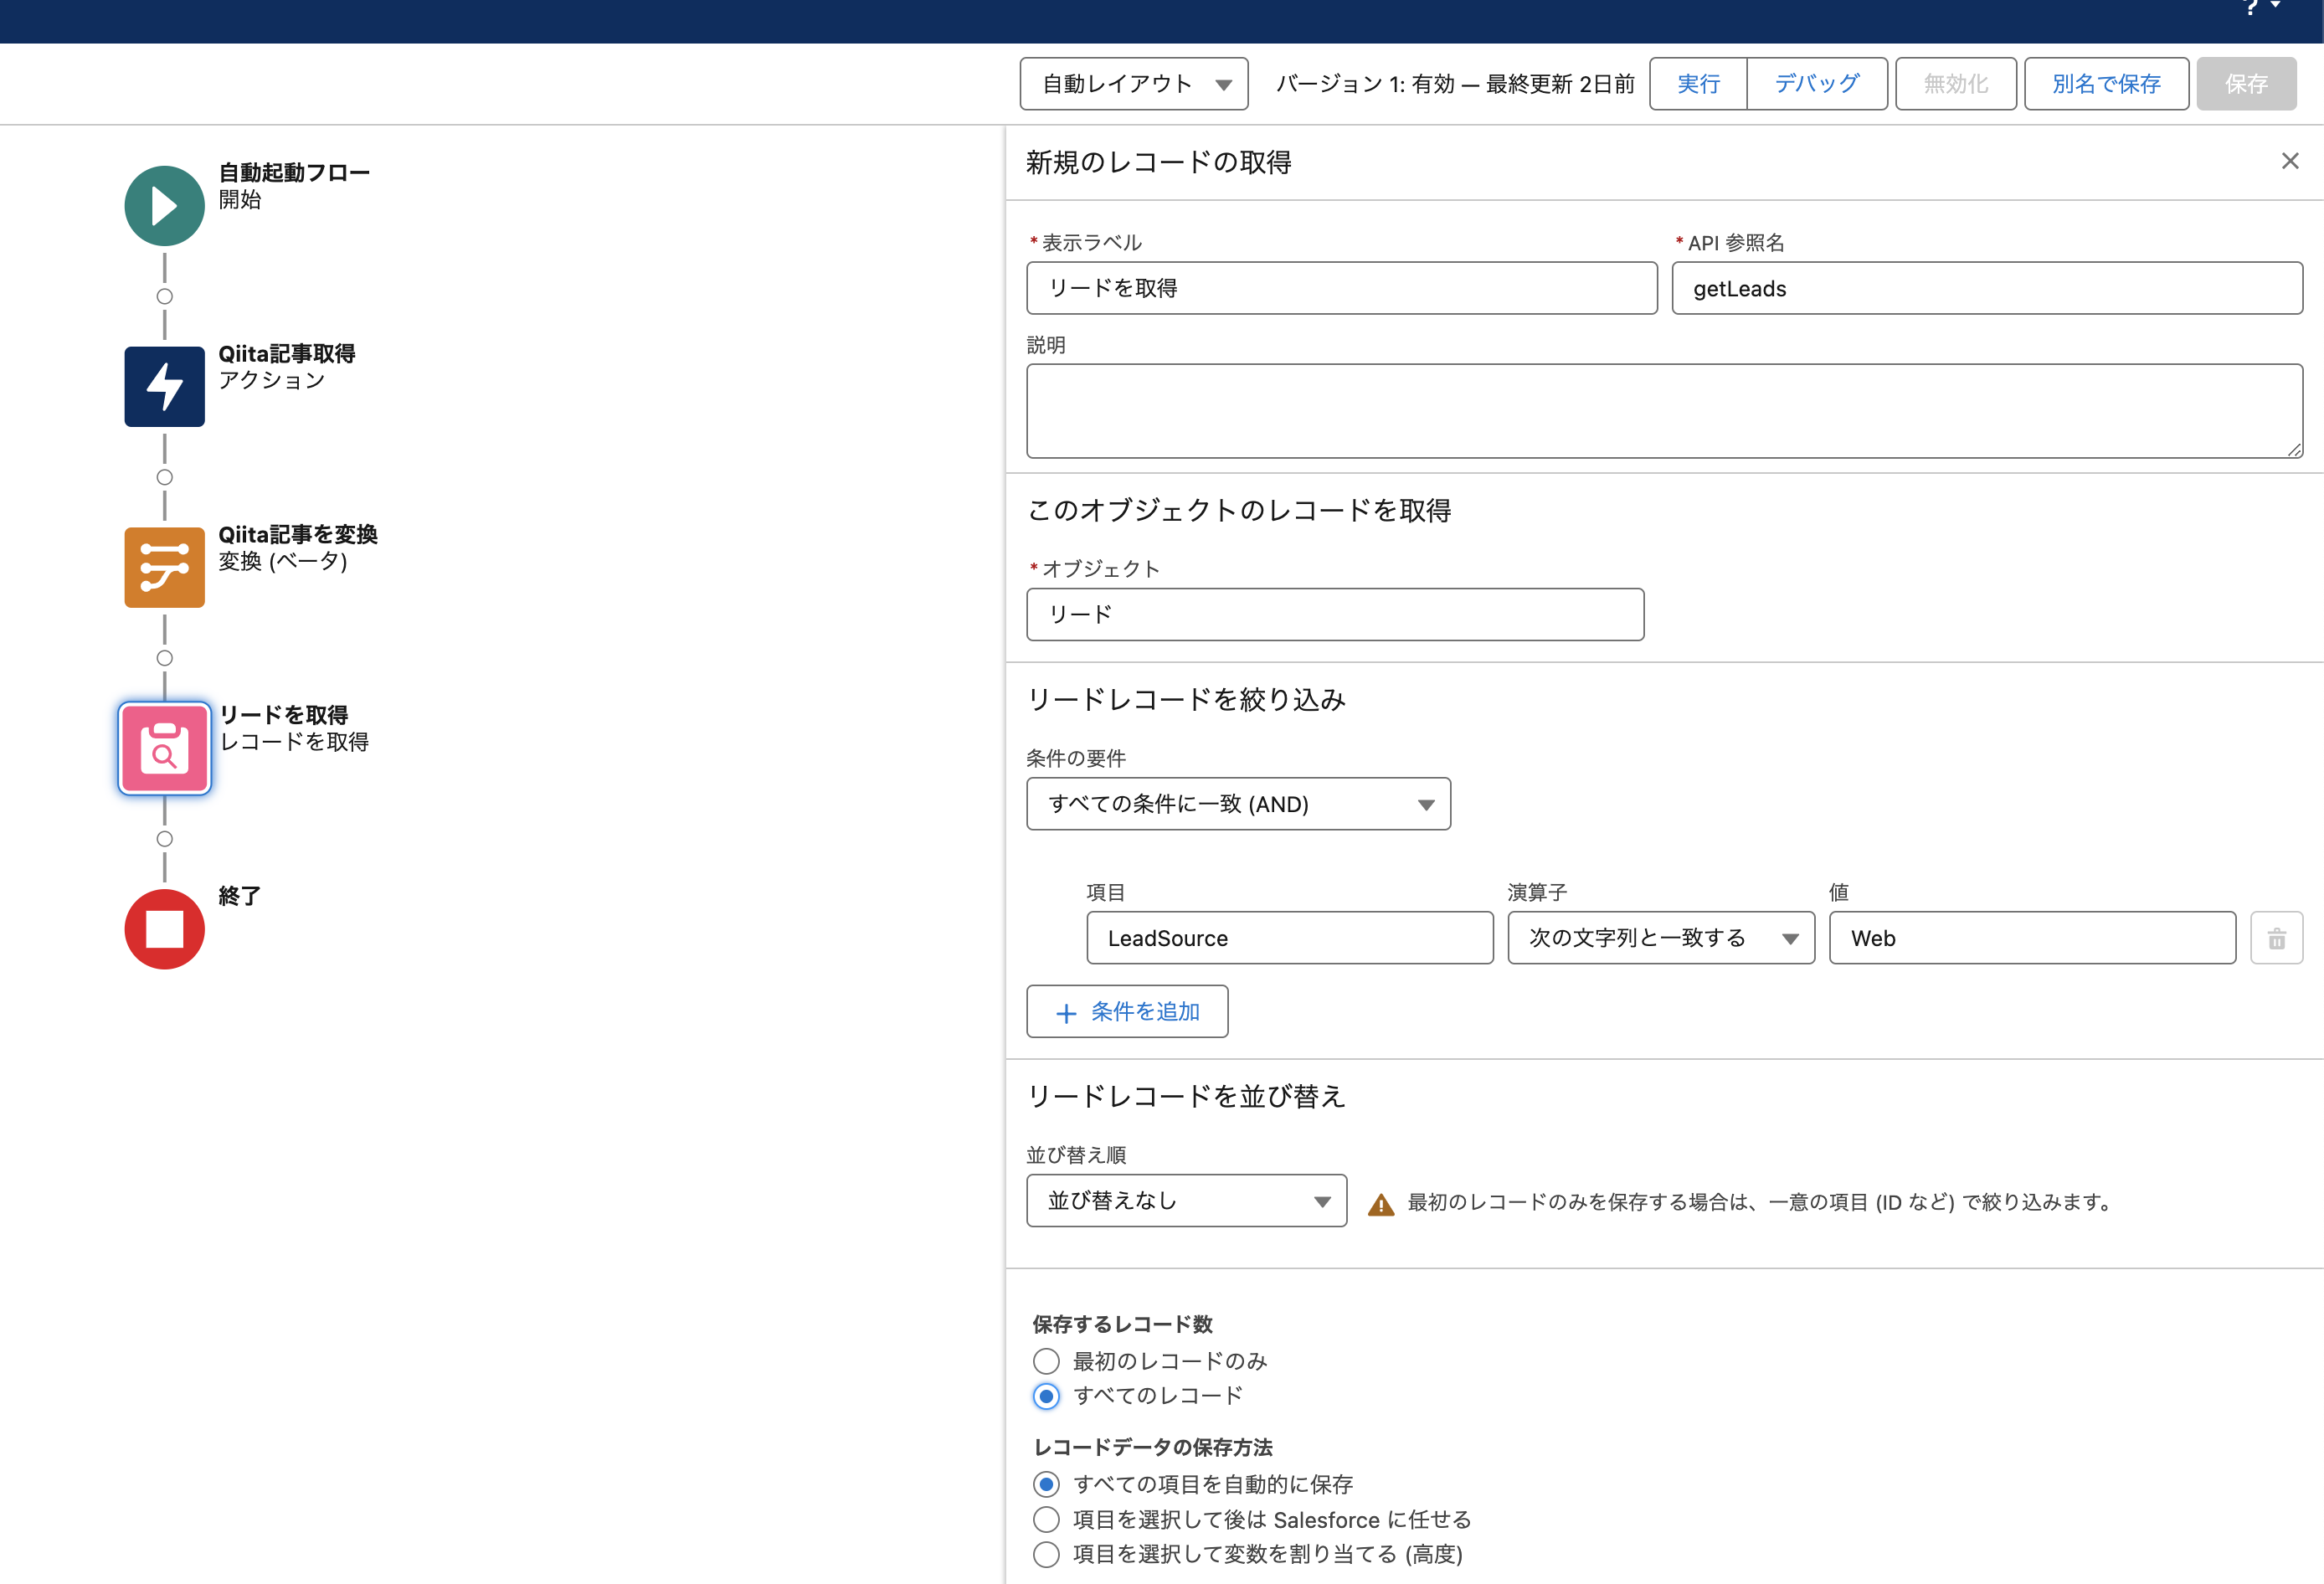Change the 演算子 operator dropdown
This screenshot has height=1584, width=2324.
(x=1660, y=937)
